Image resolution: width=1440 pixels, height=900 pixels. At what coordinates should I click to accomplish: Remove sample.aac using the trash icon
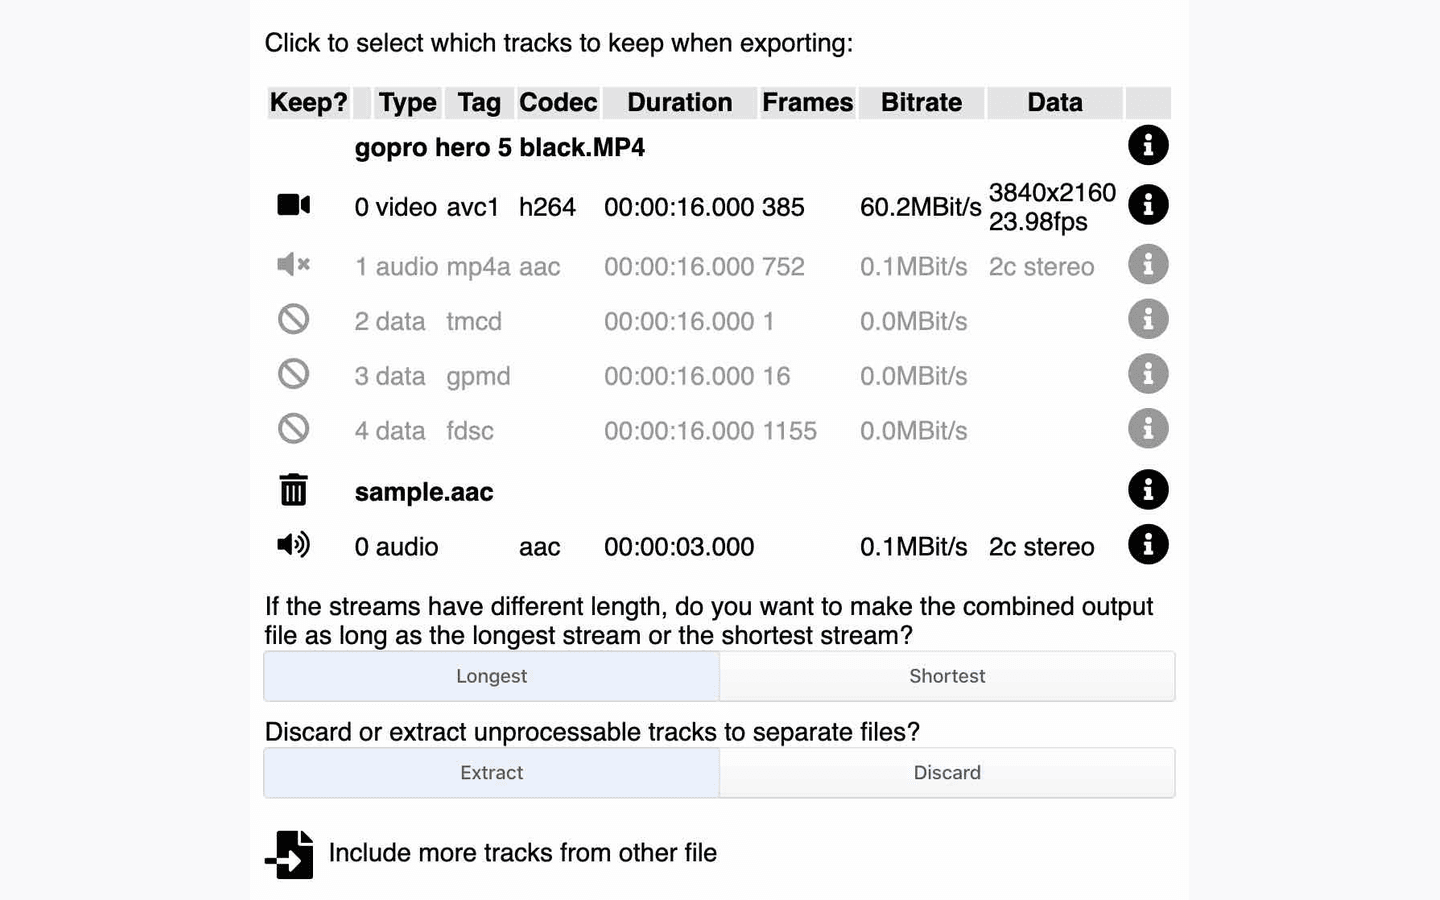(x=293, y=490)
